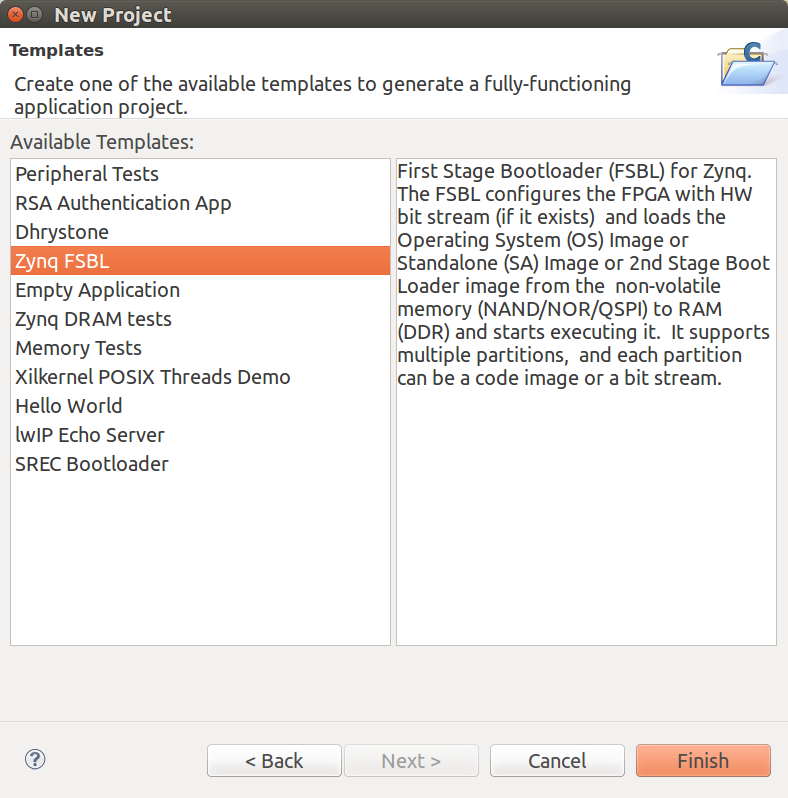Click the disabled Next button

pos(411,761)
